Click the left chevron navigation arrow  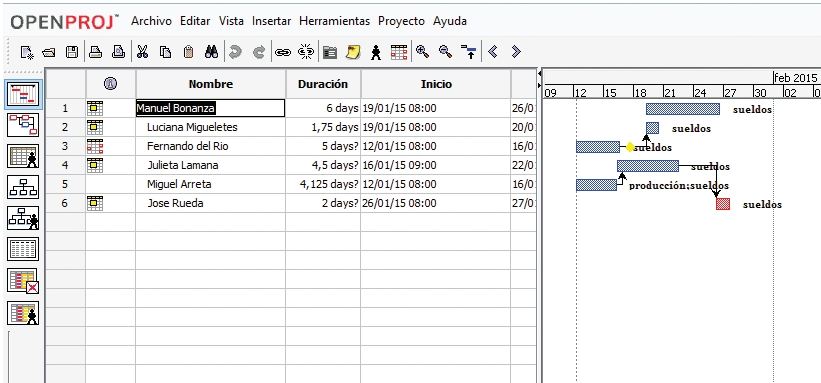coord(492,51)
